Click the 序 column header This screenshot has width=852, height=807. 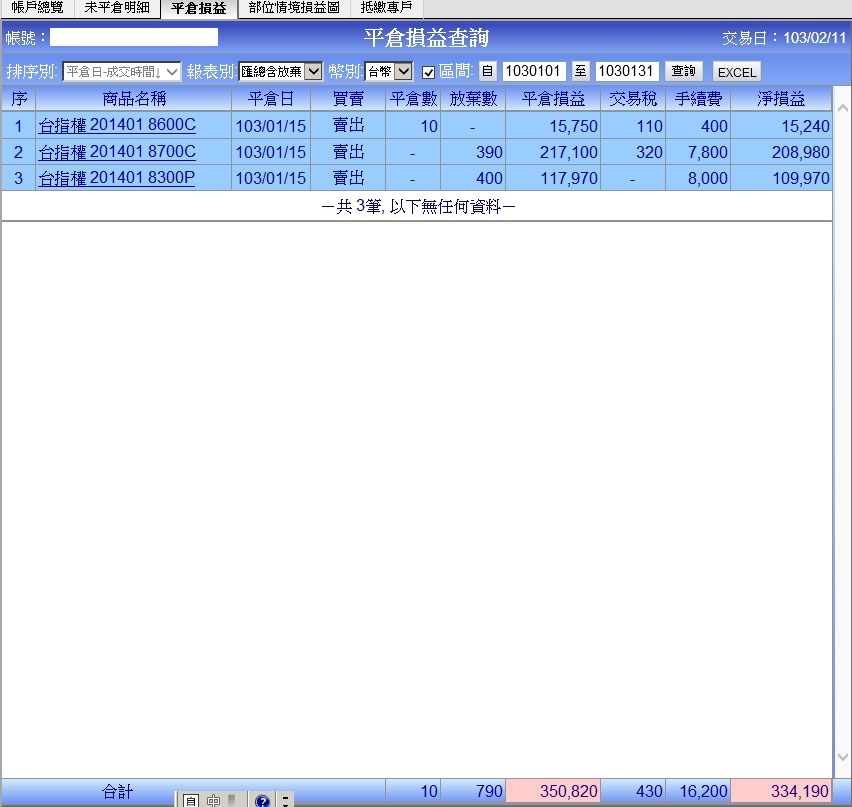click(x=18, y=98)
